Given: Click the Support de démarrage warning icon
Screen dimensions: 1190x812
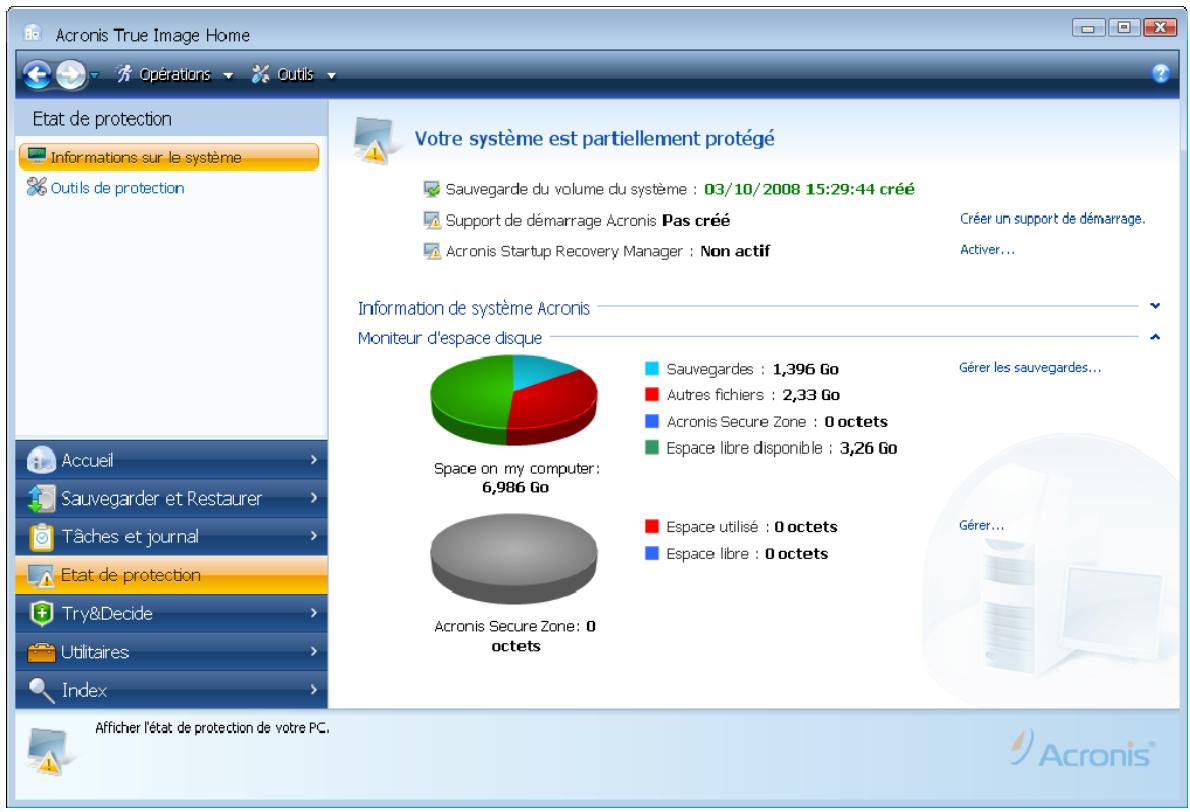Looking at the screenshot, I should point(432,220).
